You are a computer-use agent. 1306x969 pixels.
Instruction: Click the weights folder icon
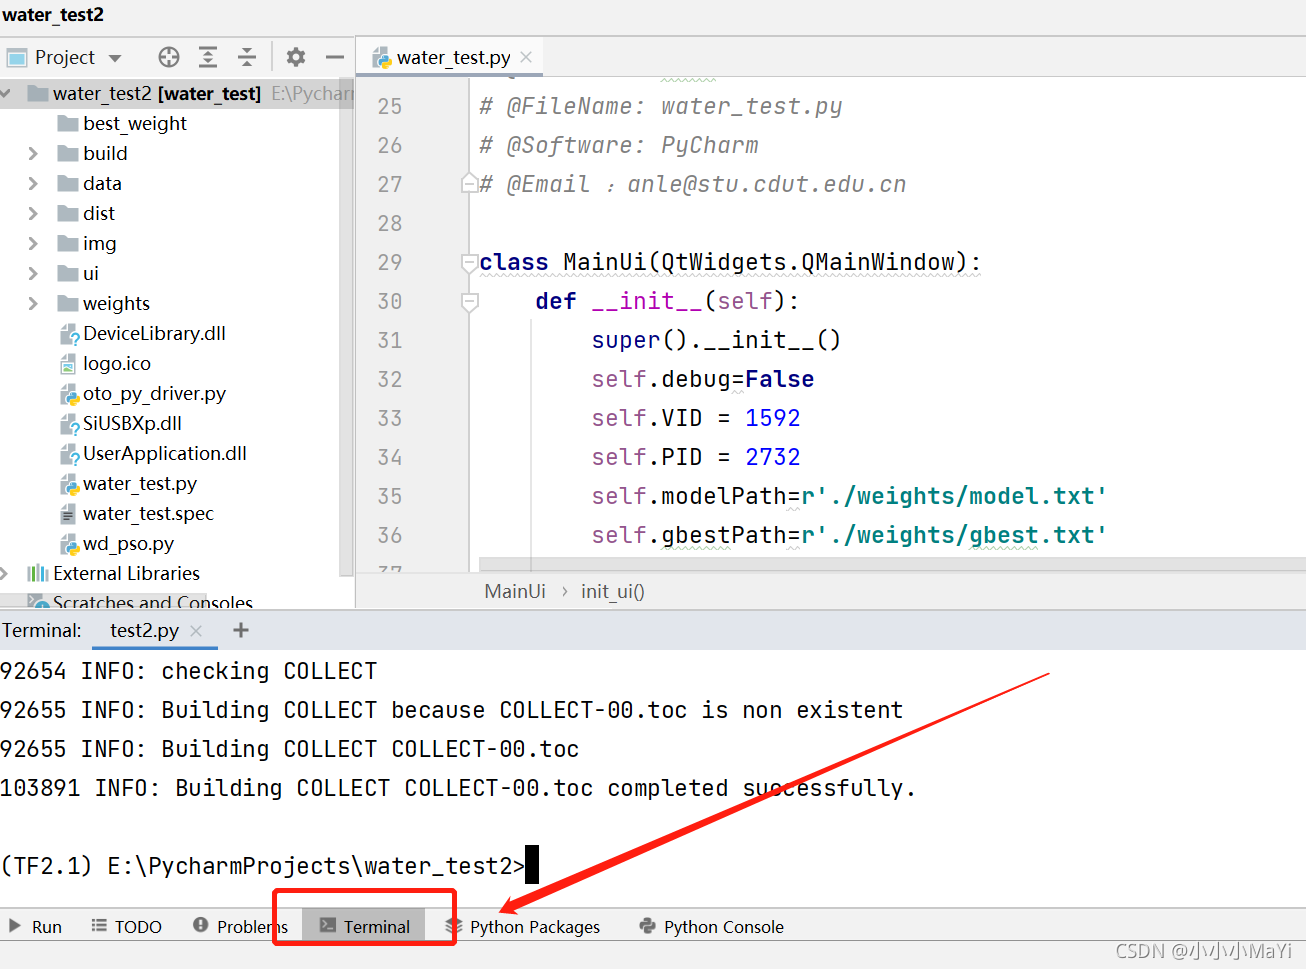(68, 303)
